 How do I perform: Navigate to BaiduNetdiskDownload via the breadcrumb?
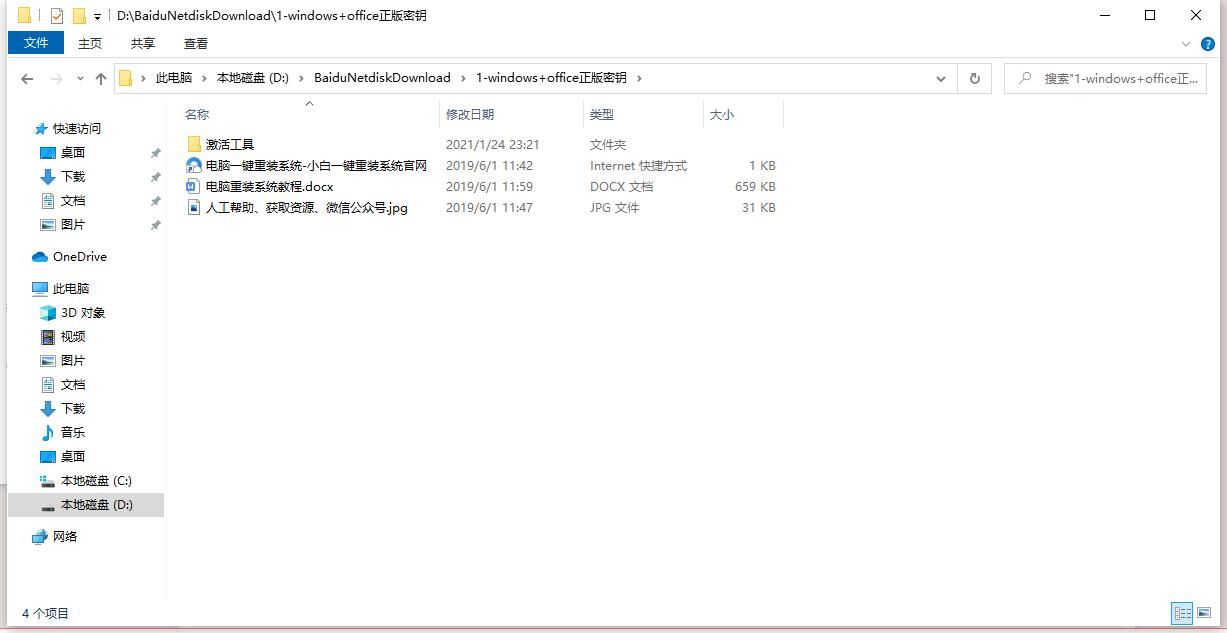pyautogui.click(x=382, y=77)
